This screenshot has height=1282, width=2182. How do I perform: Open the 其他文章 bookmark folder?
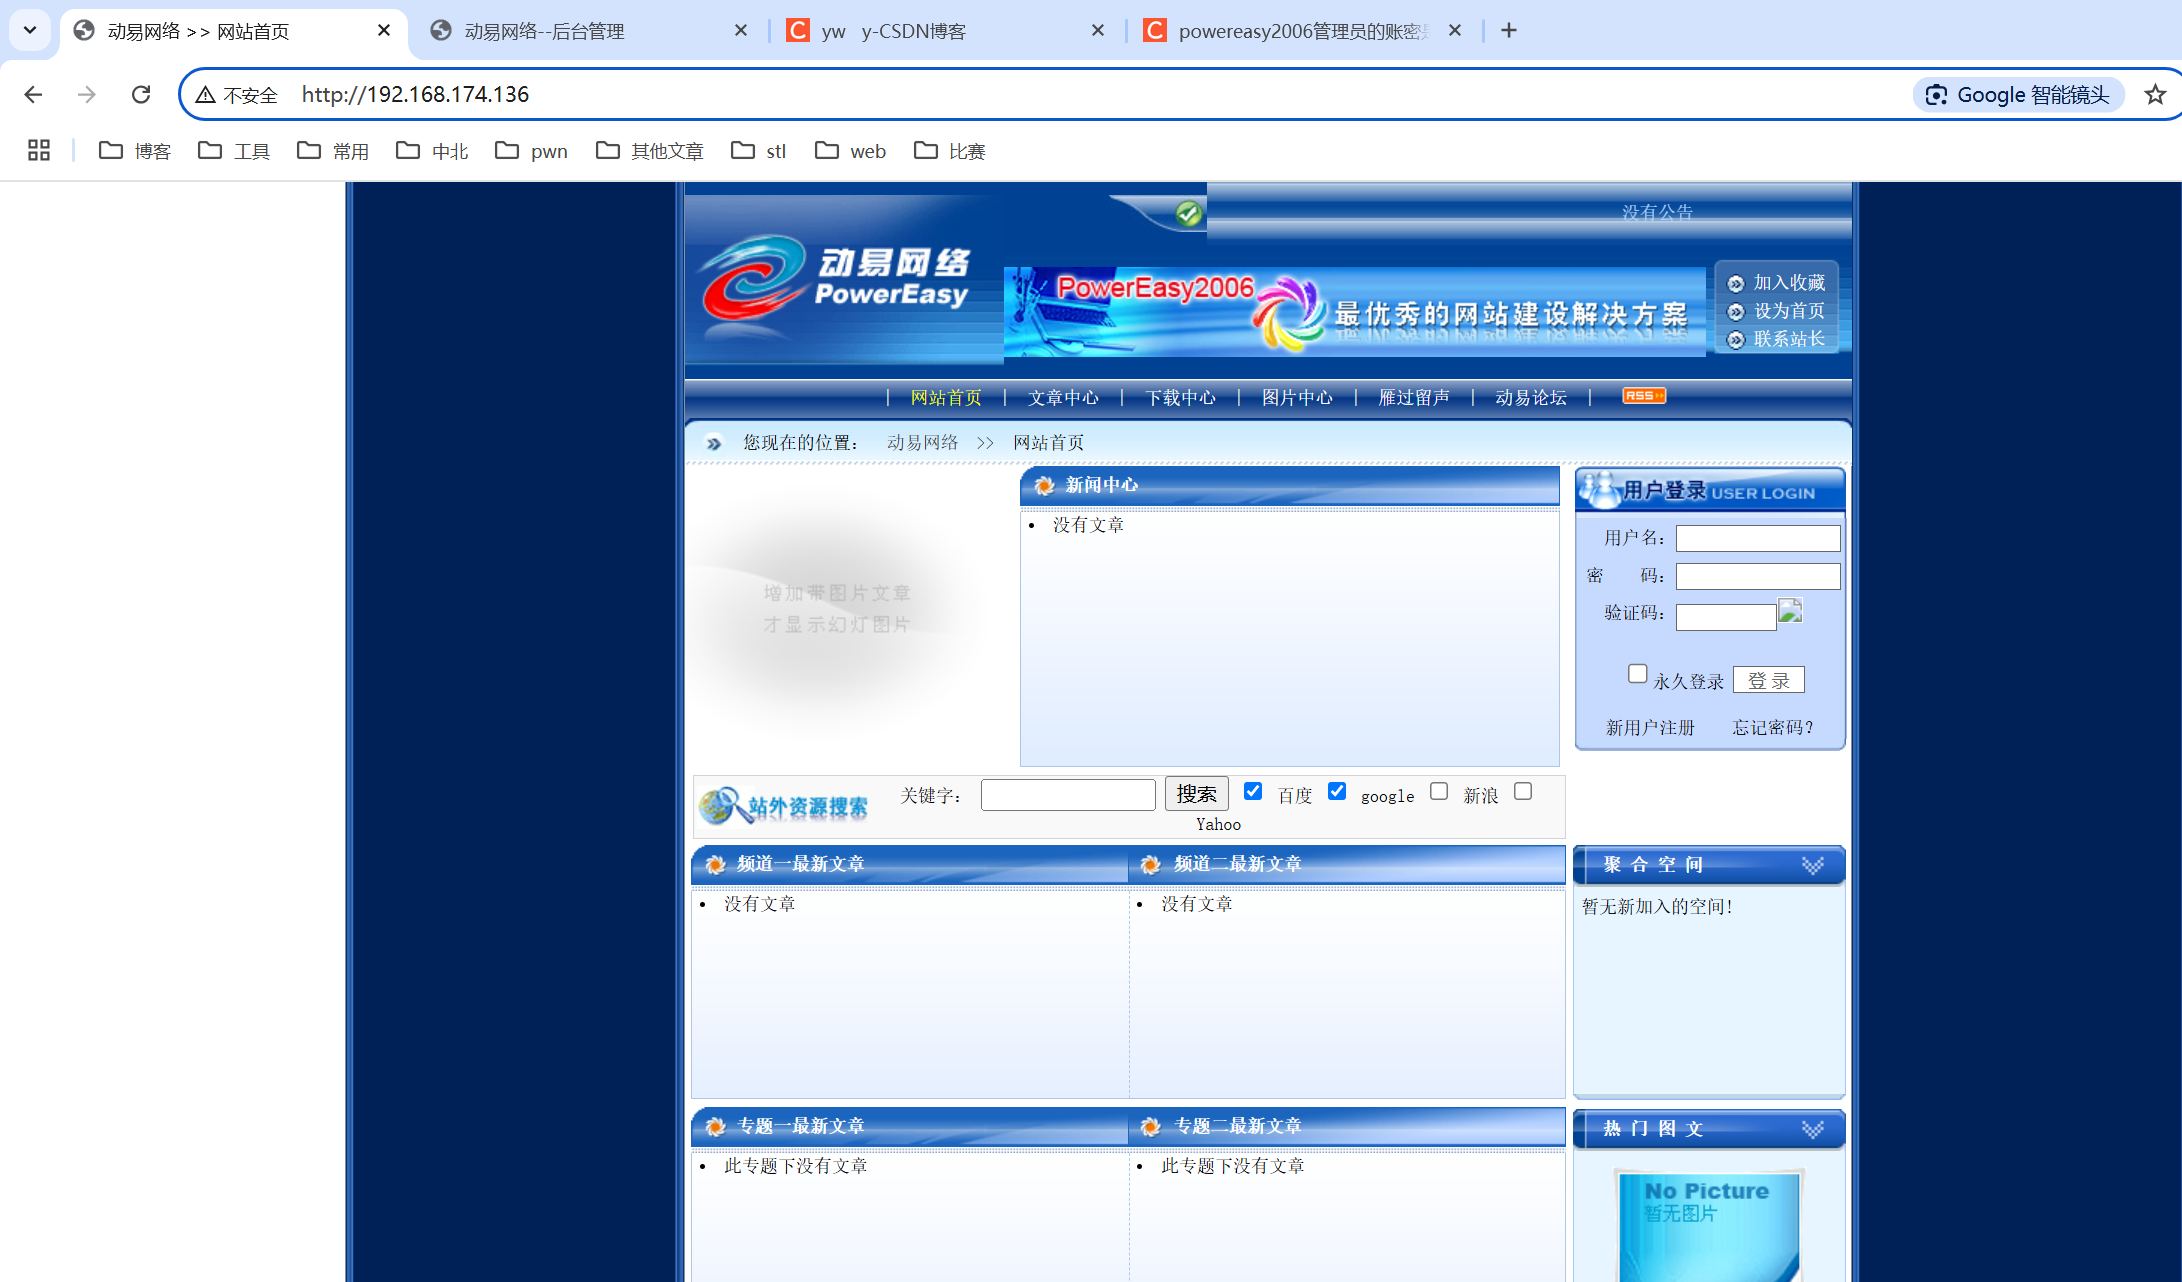[650, 150]
